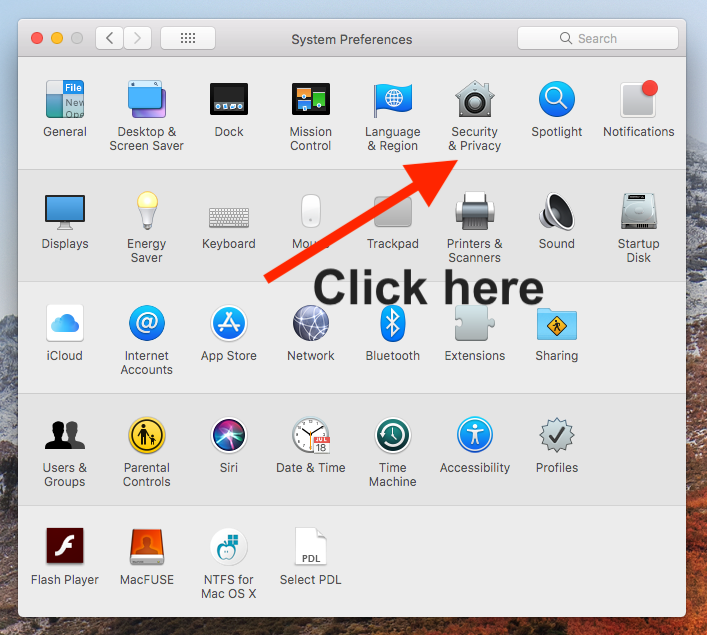The width and height of the screenshot is (707, 635).
Task: Open MacFUSE preferences
Action: tap(147, 547)
